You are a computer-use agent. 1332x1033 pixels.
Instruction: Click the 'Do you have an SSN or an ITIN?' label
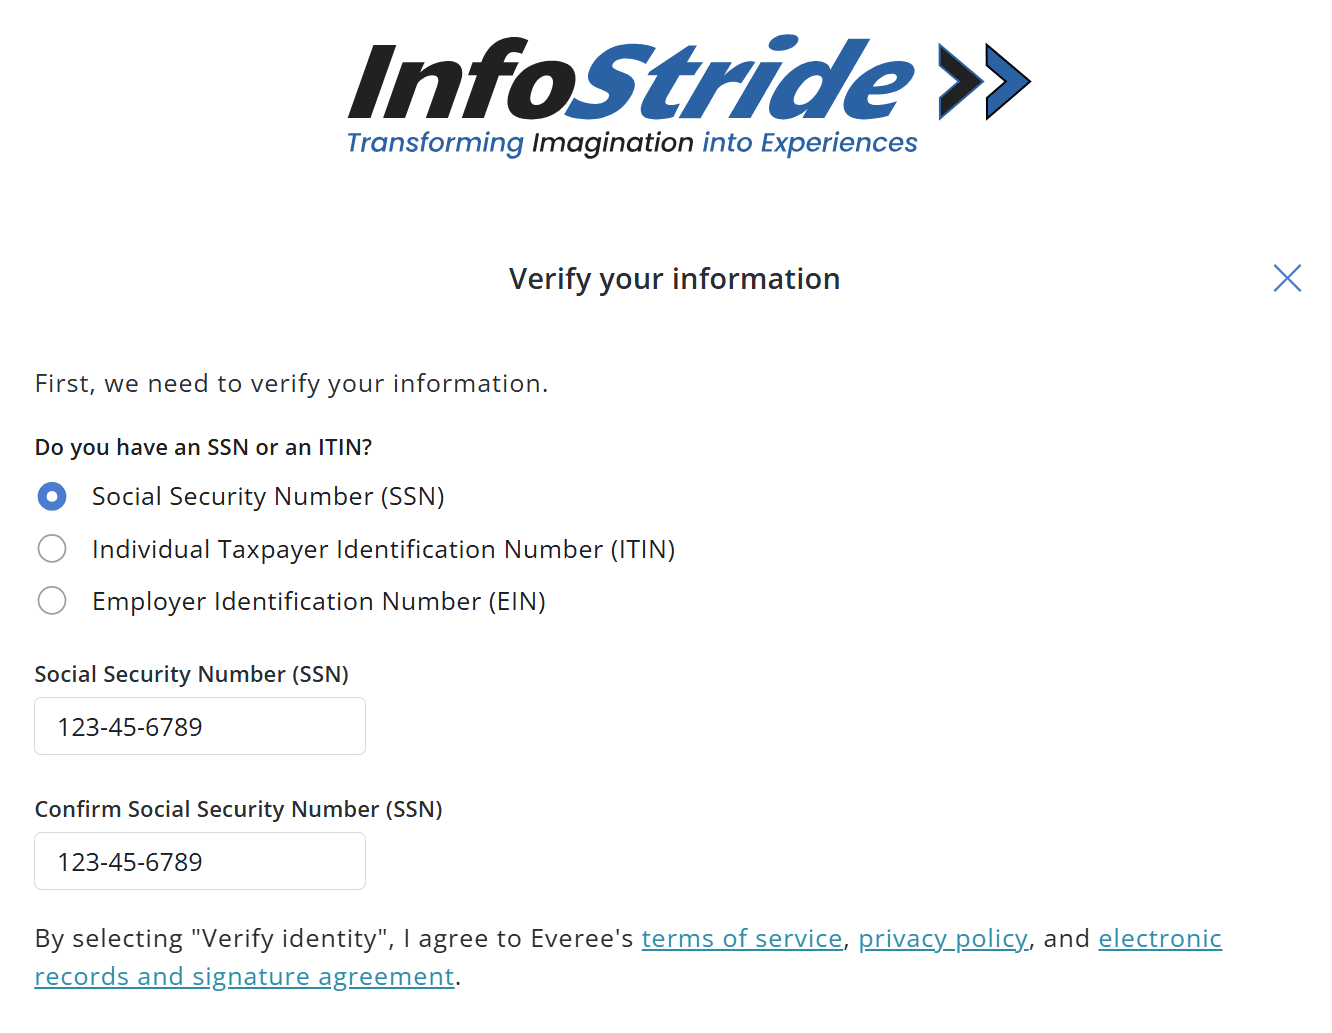(203, 447)
